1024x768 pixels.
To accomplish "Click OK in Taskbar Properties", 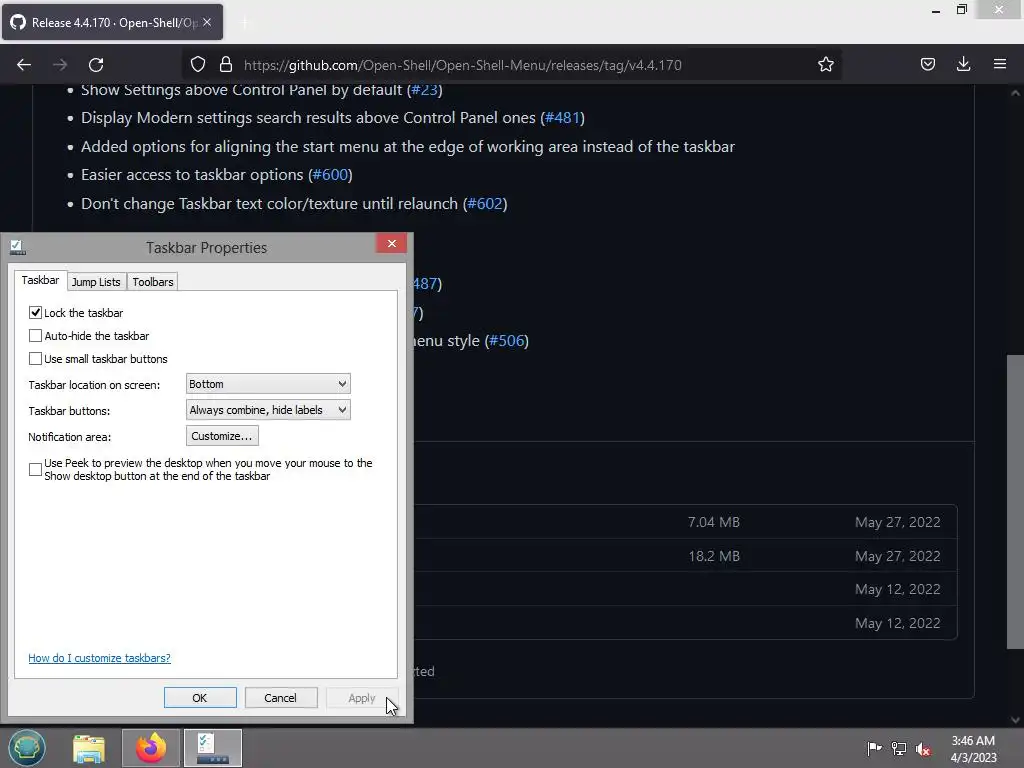I will coord(200,697).
